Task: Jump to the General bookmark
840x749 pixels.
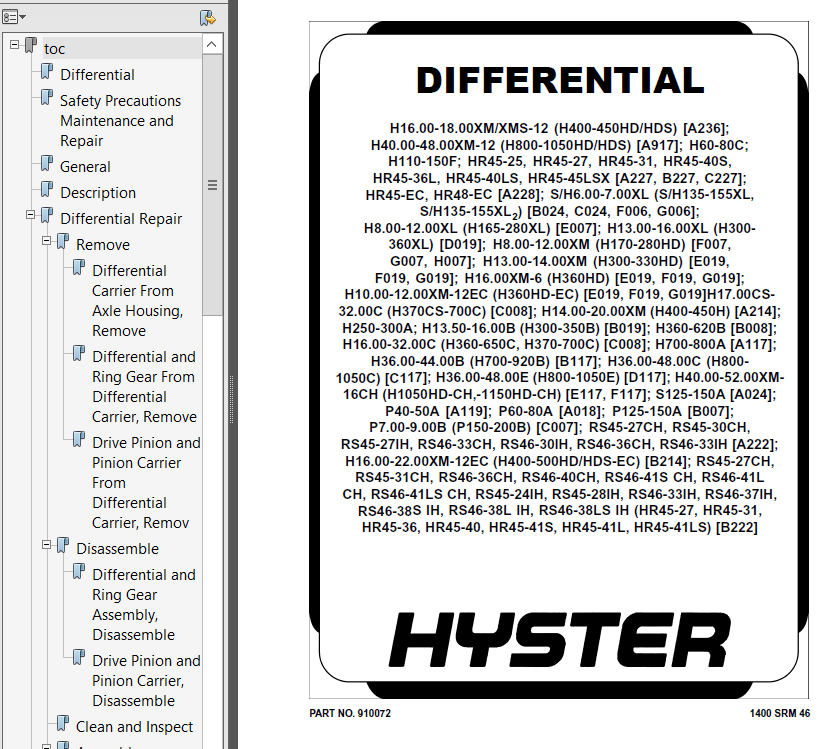Action: coord(85,167)
